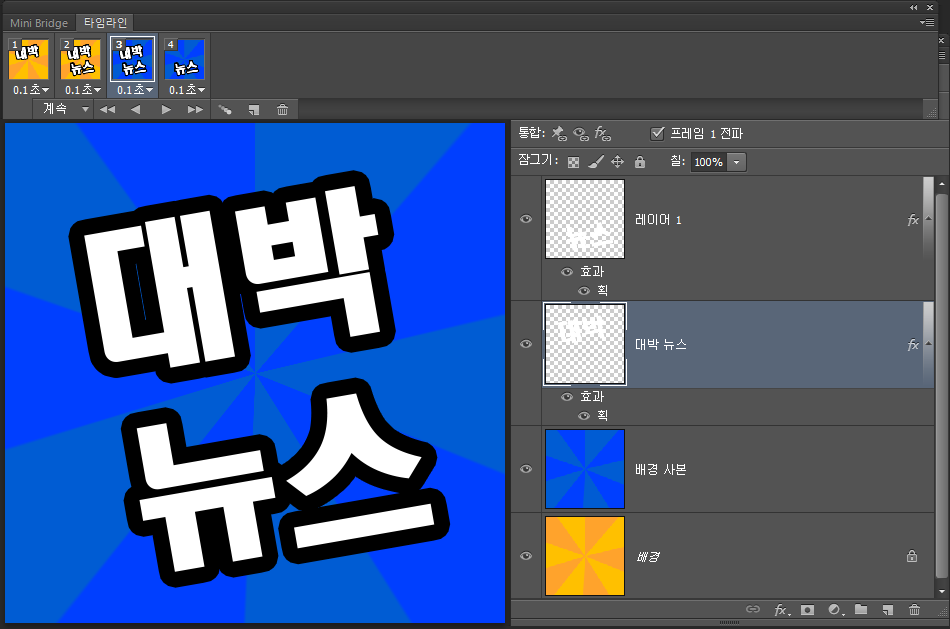Open the fill percentage dropdown arrow
950x629 pixels.
[x=736, y=162]
